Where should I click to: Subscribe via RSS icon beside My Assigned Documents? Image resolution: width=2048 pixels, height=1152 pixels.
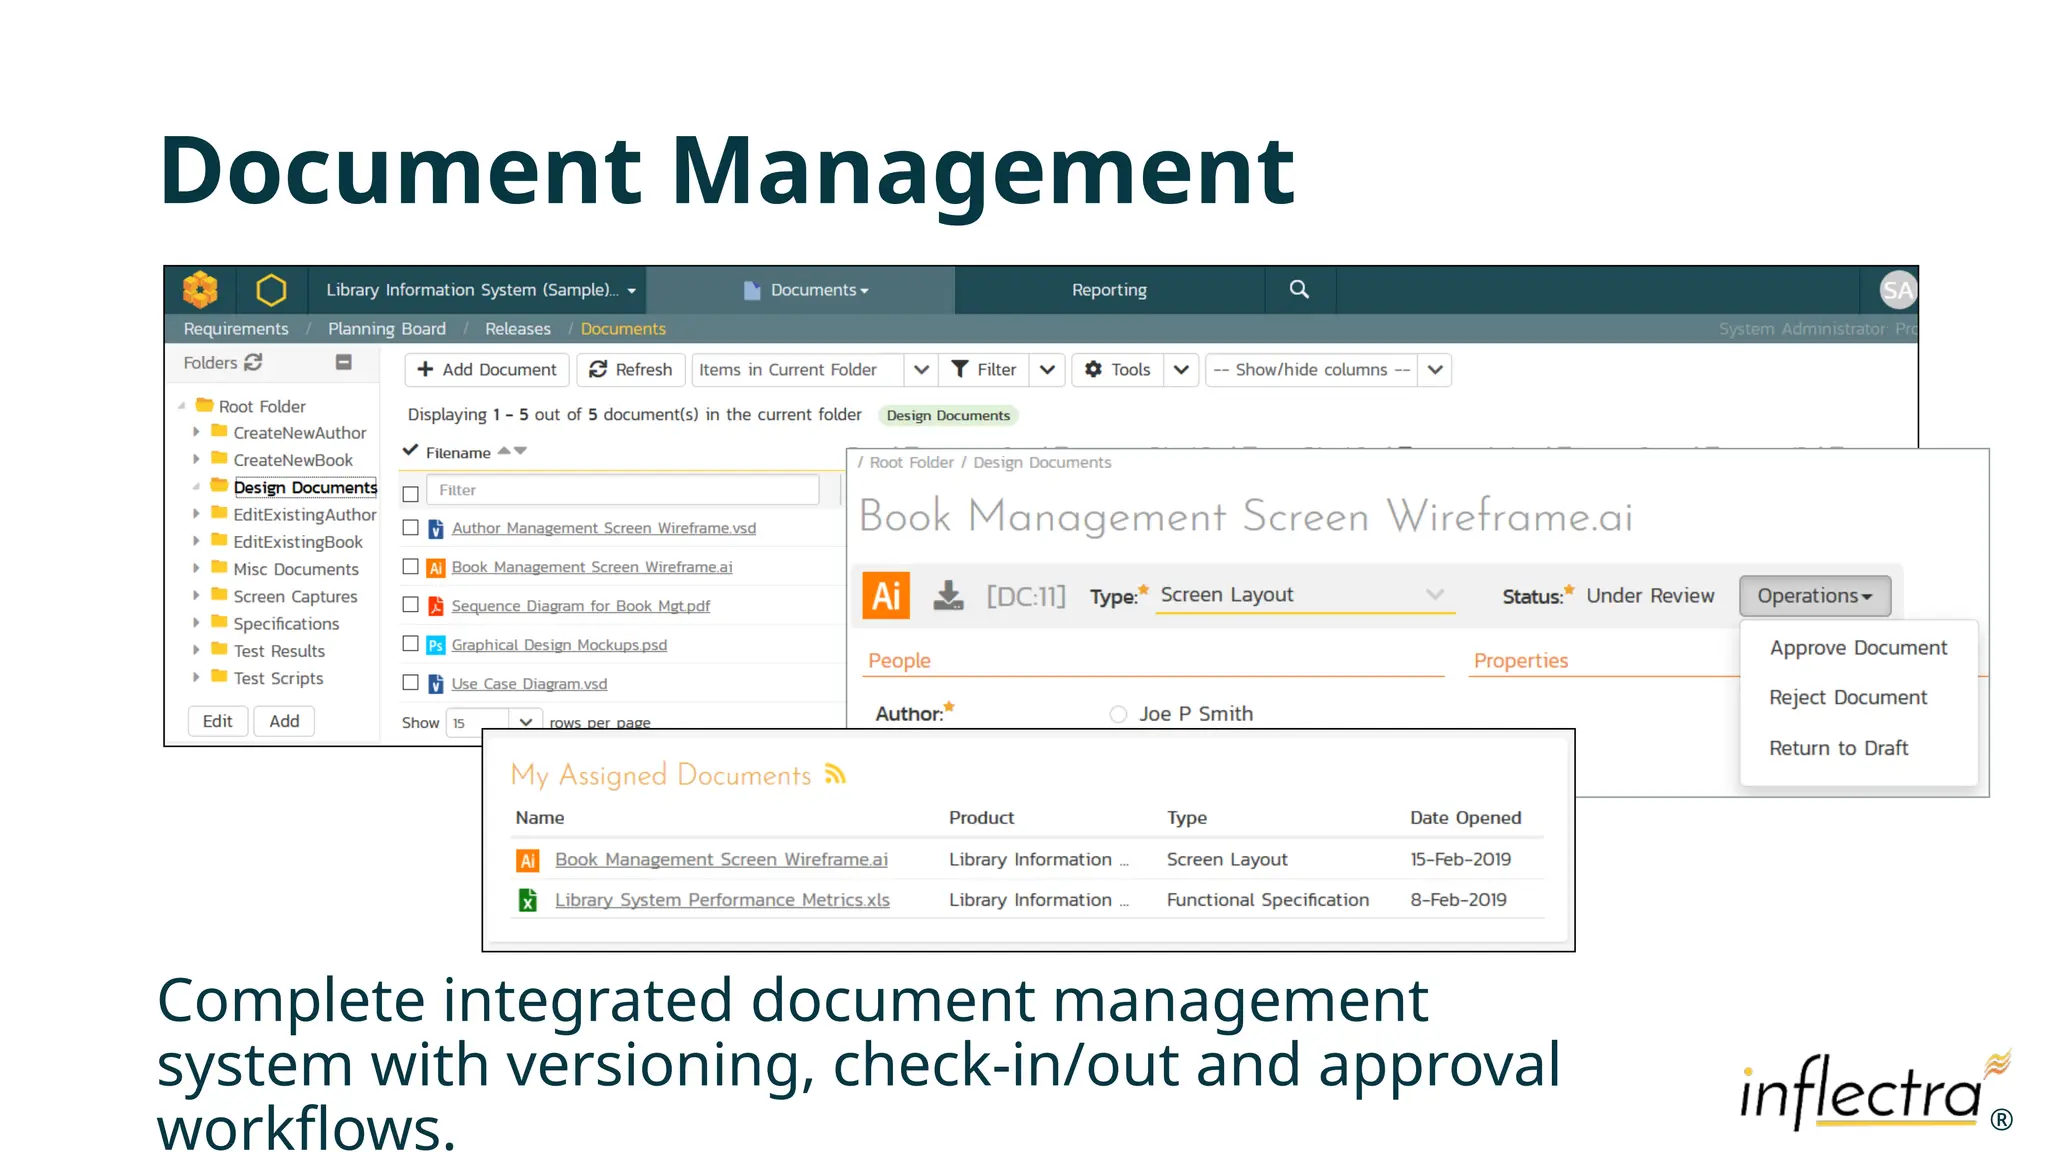[835, 773]
